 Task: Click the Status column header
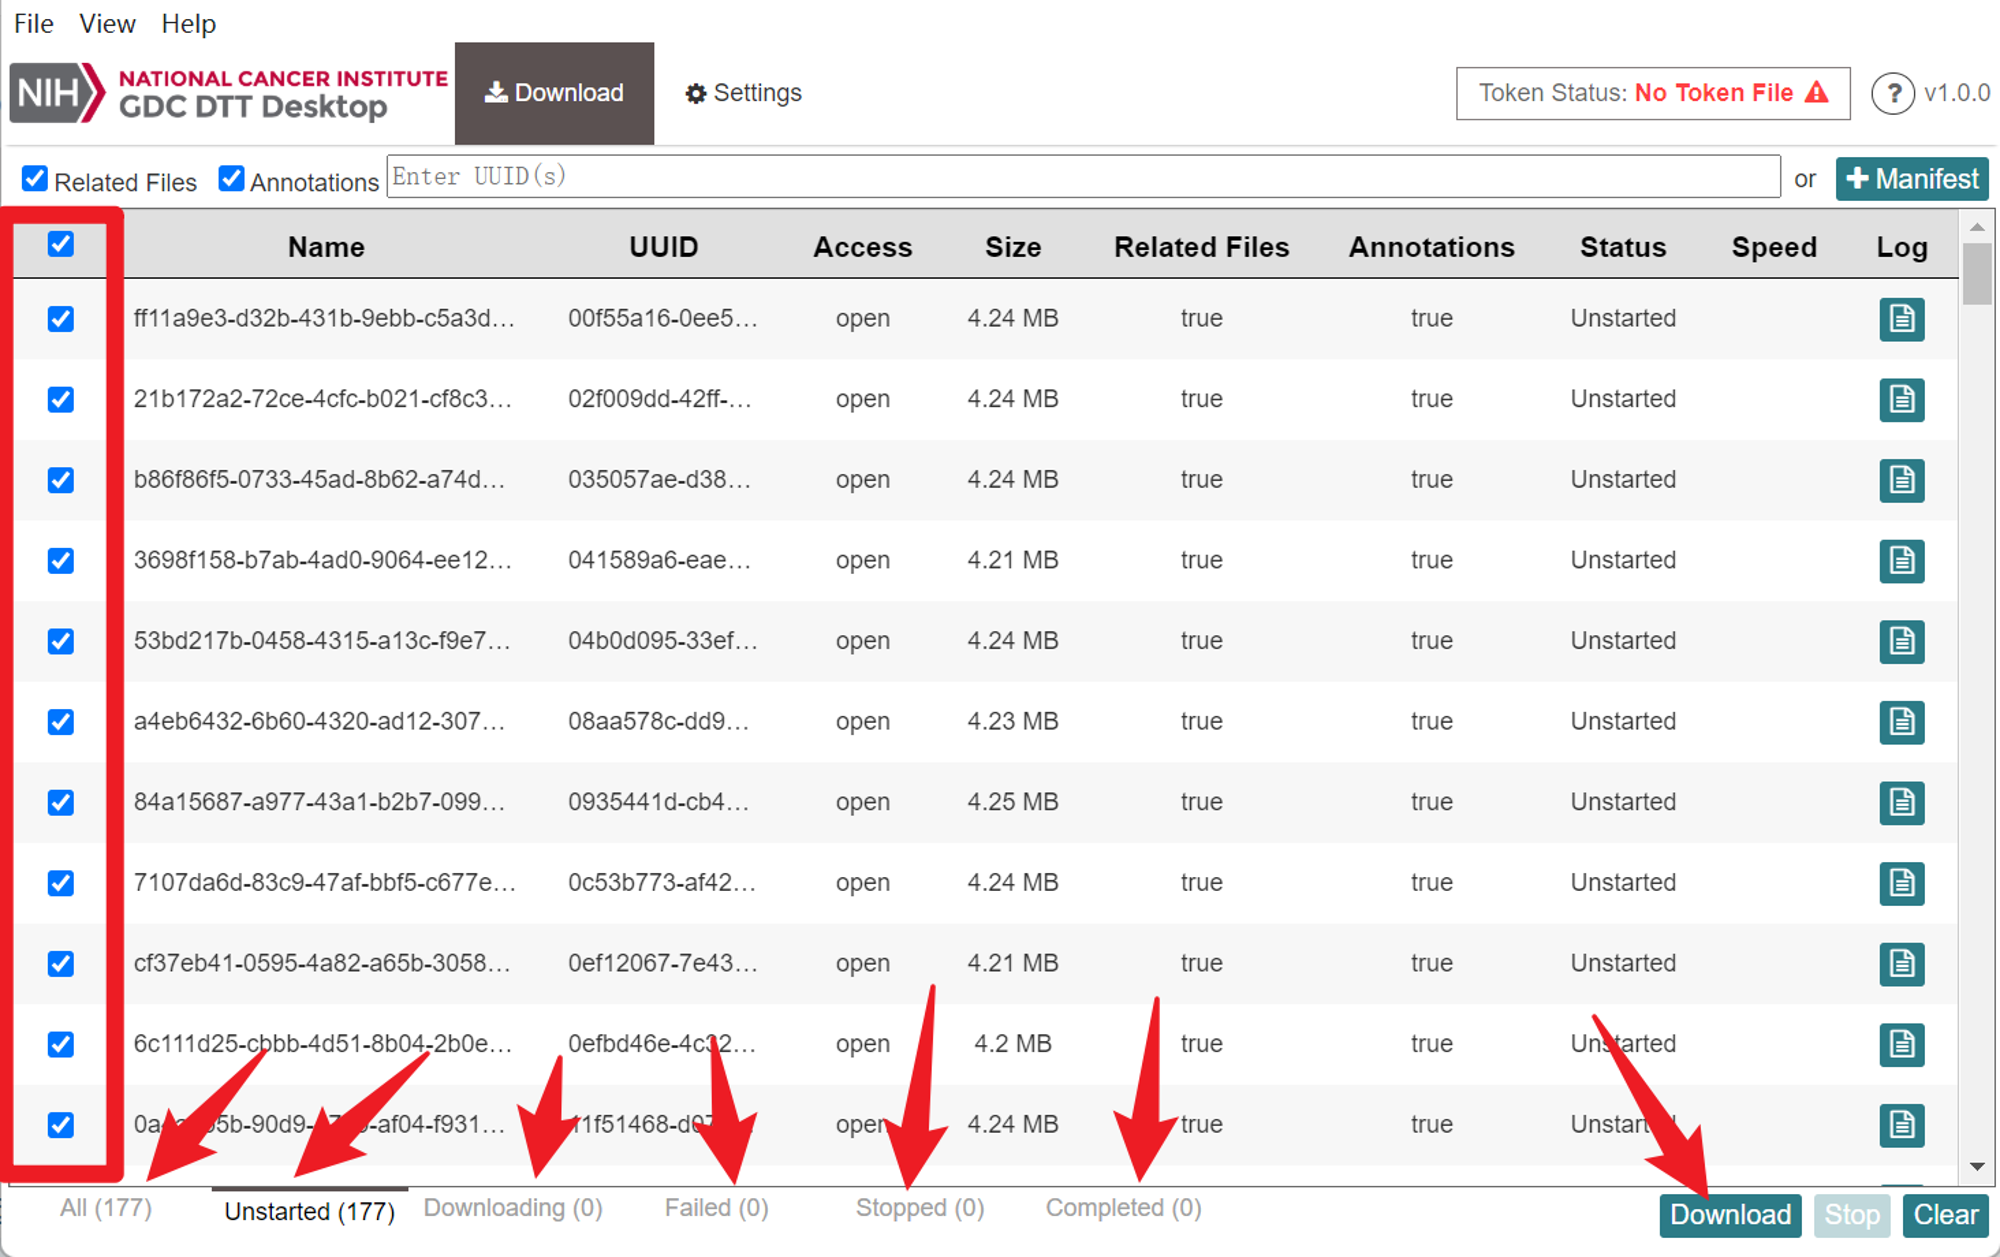(1623, 247)
